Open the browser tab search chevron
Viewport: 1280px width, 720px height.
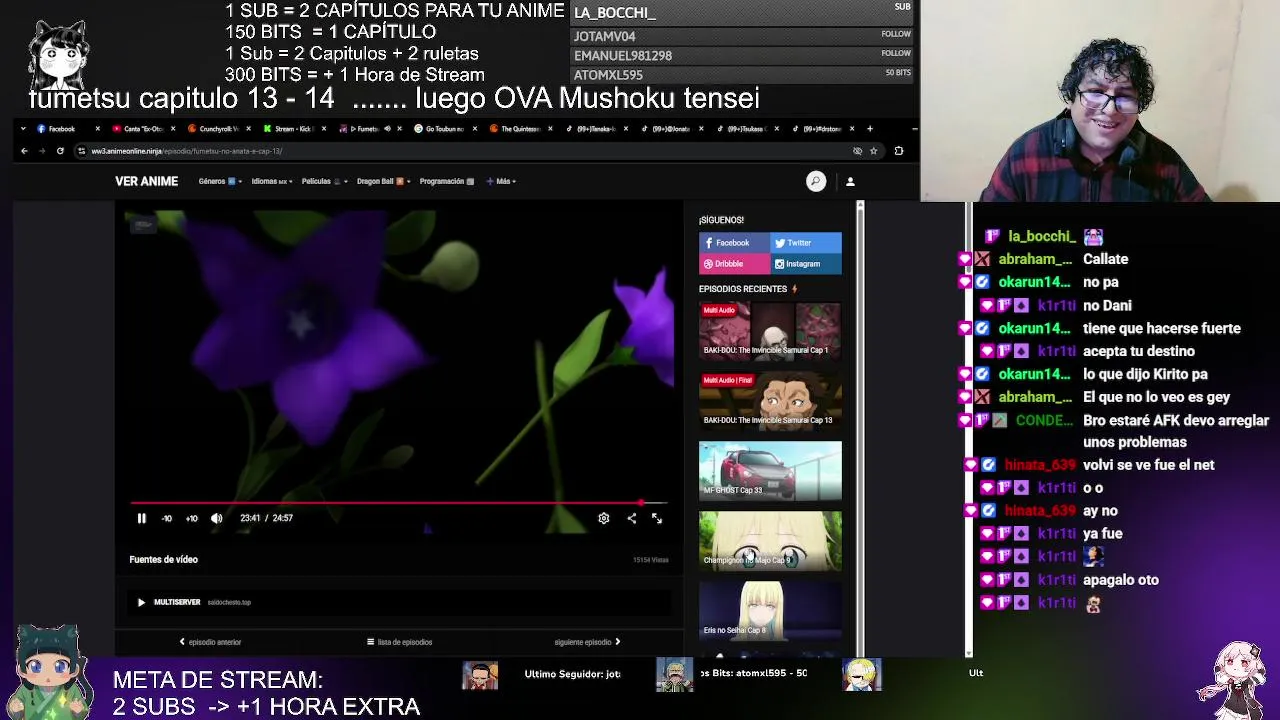(22, 129)
